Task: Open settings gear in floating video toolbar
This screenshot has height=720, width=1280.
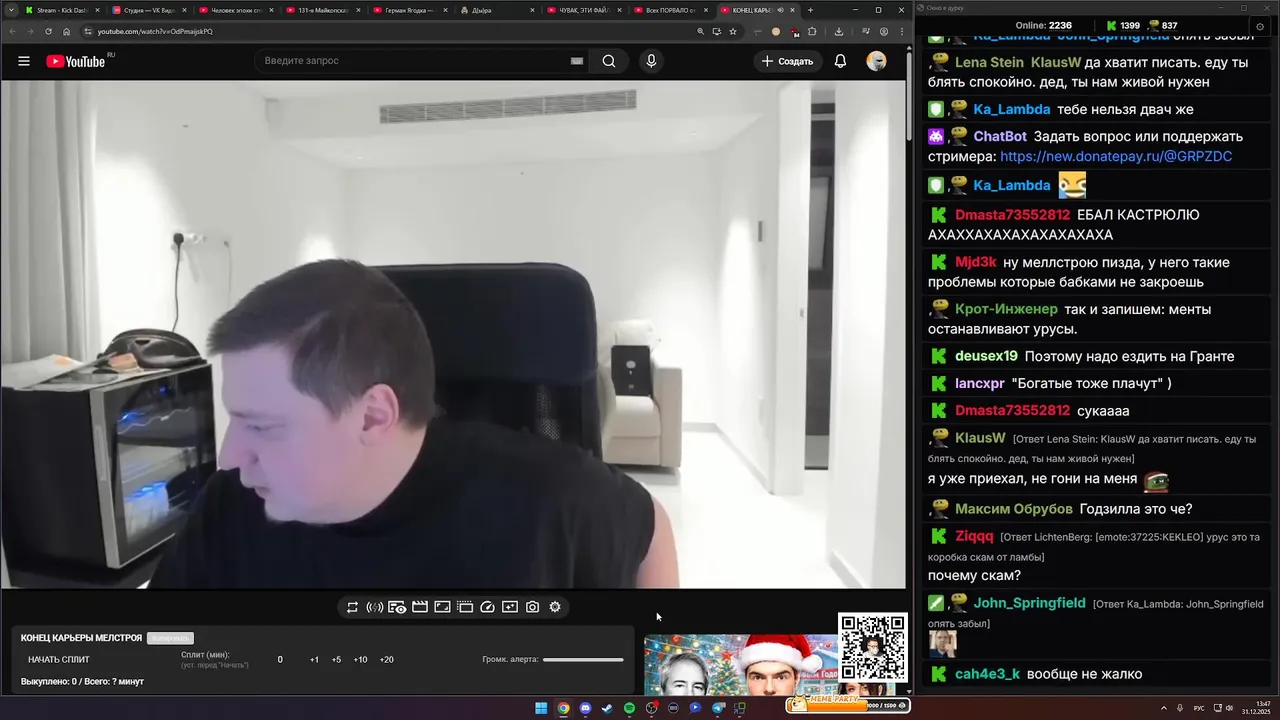Action: pyautogui.click(x=555, y=607)
